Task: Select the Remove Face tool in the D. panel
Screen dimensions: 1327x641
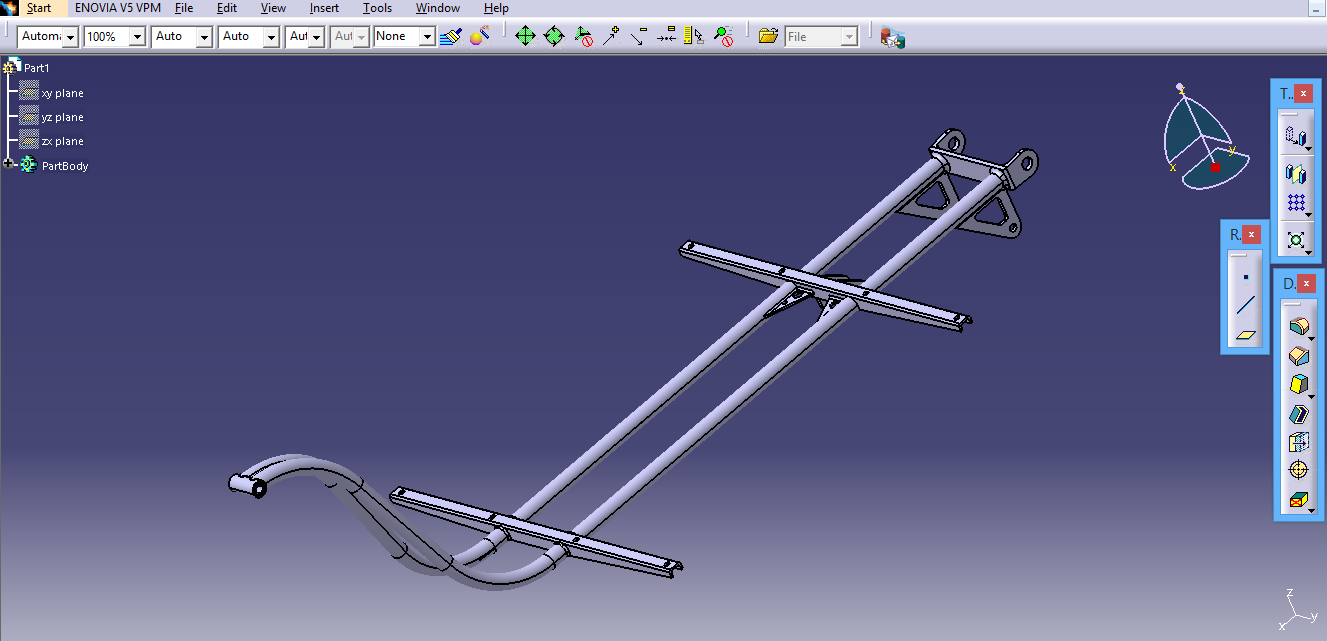Action: tap(1298, 500)
